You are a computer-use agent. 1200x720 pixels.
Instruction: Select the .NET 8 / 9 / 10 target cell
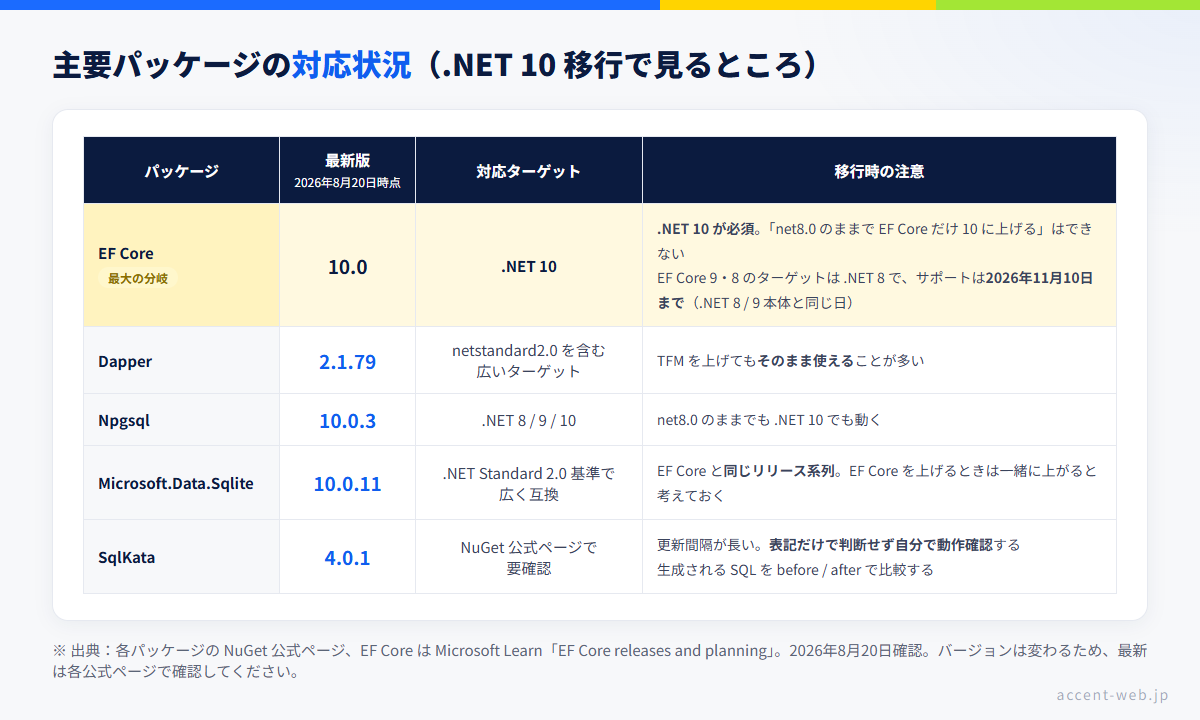coord(529,421)
